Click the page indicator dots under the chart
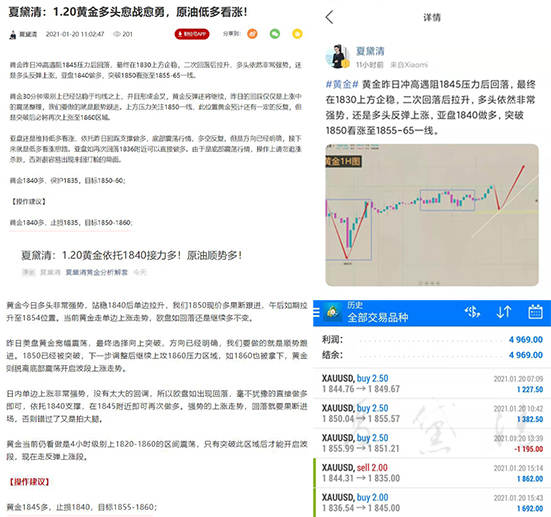 tap(429, 283)
